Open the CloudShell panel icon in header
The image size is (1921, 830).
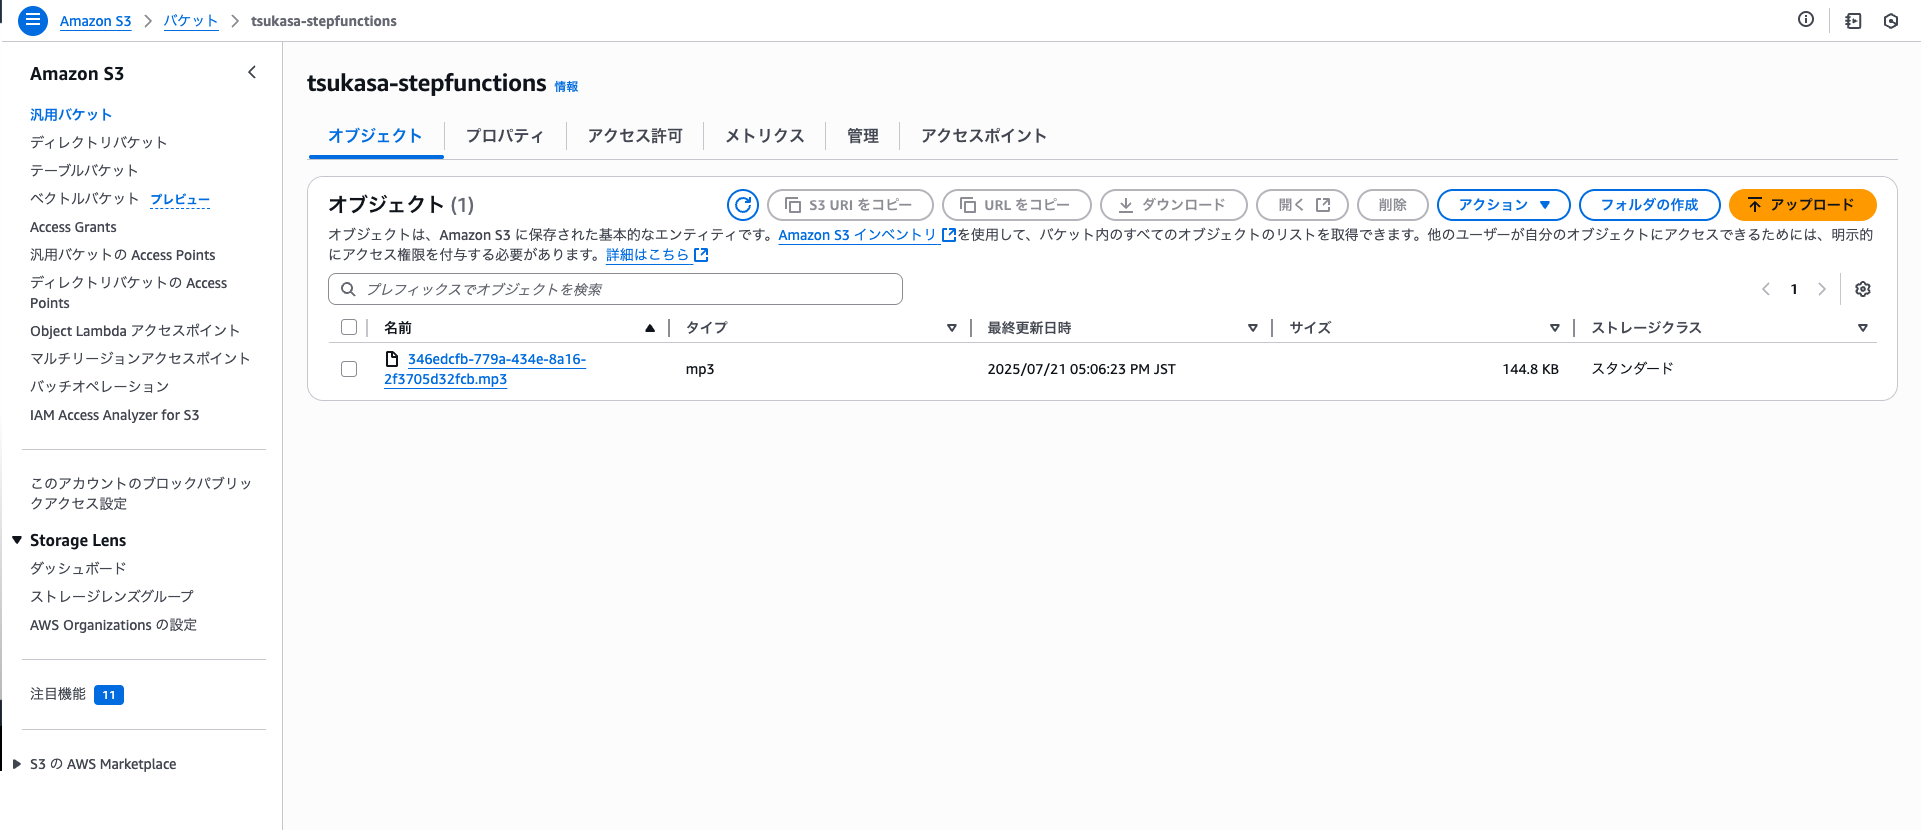pos(1853,21)
